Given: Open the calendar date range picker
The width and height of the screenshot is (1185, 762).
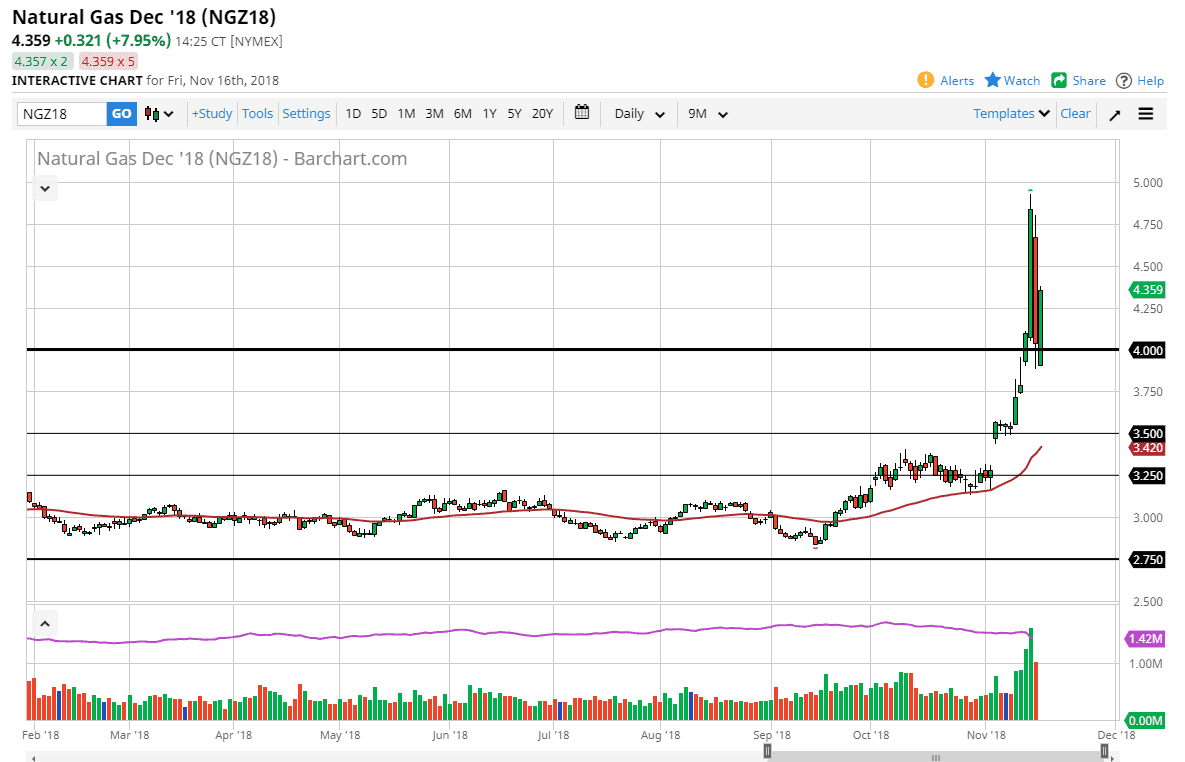Looking at the screenshot, I should [582, 113].
